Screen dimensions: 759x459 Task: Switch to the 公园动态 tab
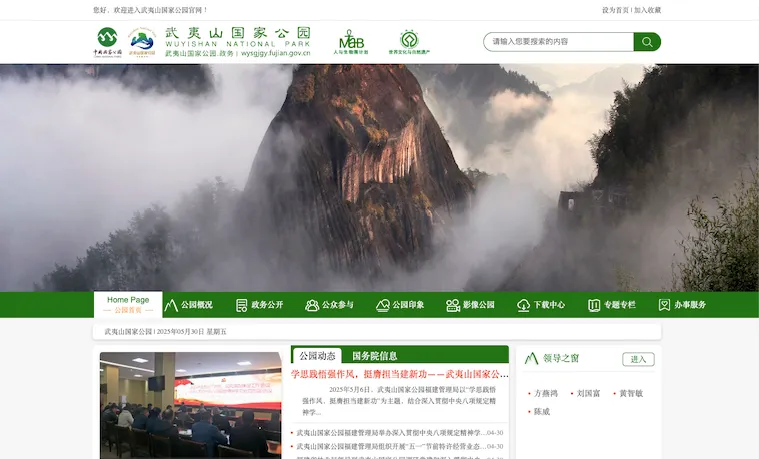click(x=317, y=356)
